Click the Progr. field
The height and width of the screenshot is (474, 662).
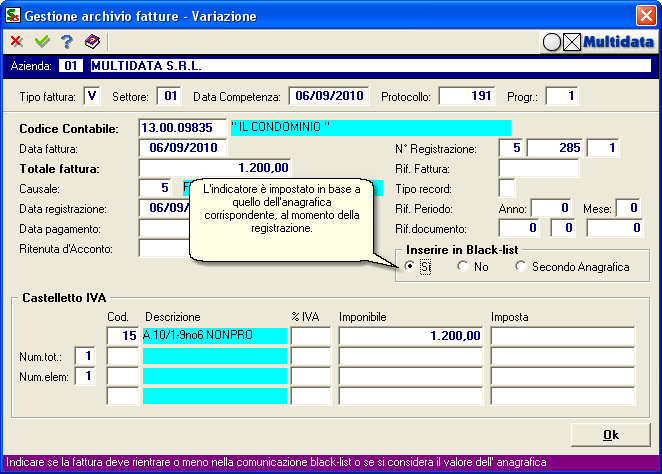562,96
